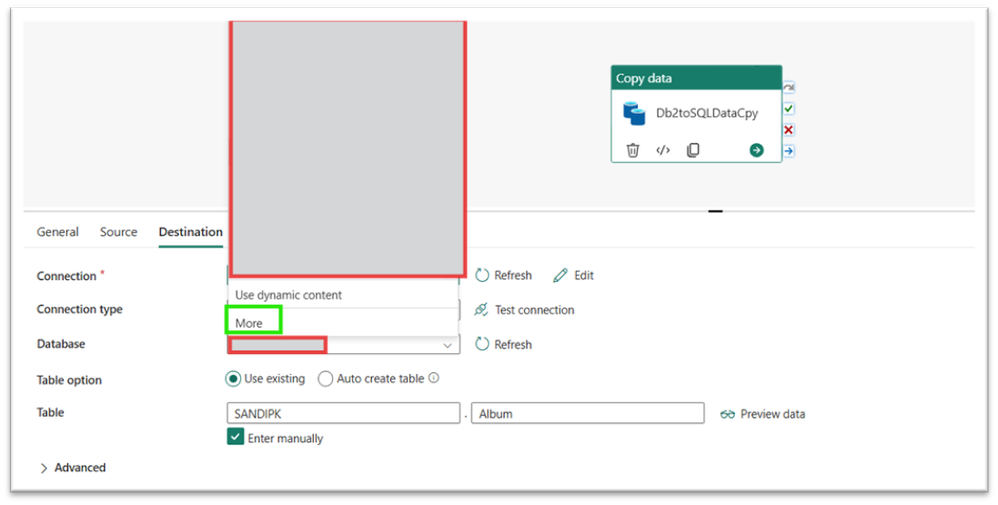
Task: Click the Connection type label
Action: 80,309
